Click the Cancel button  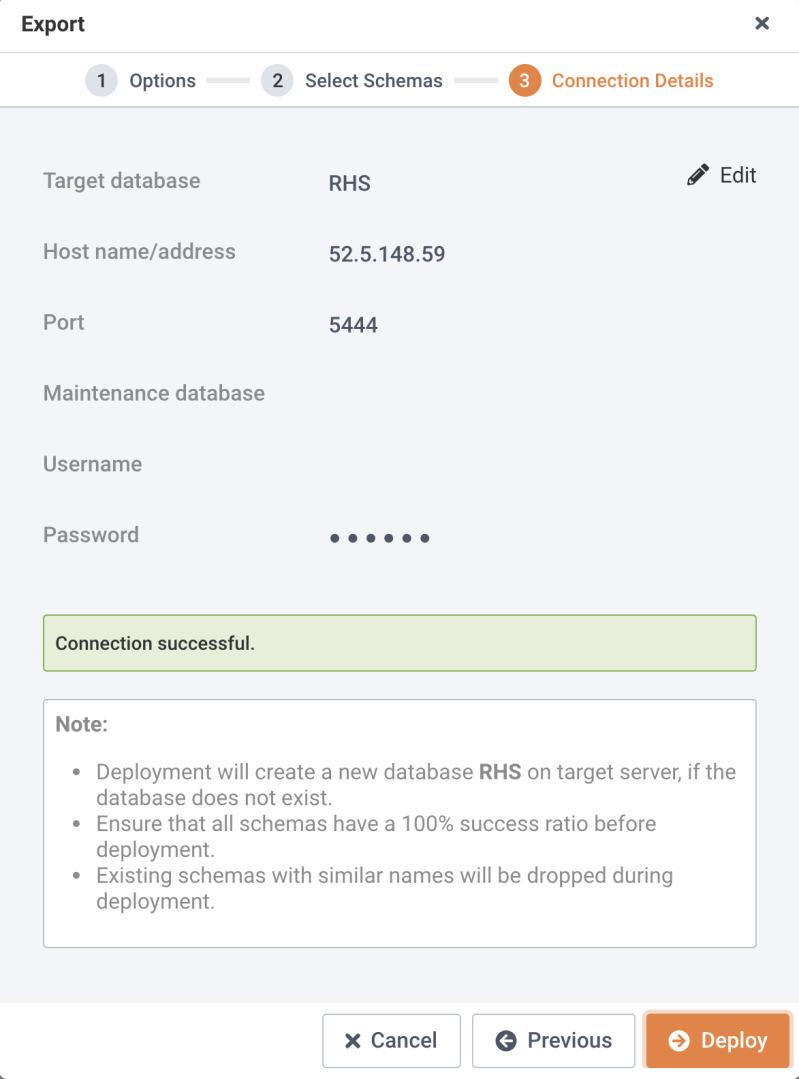pos(391,1040)
